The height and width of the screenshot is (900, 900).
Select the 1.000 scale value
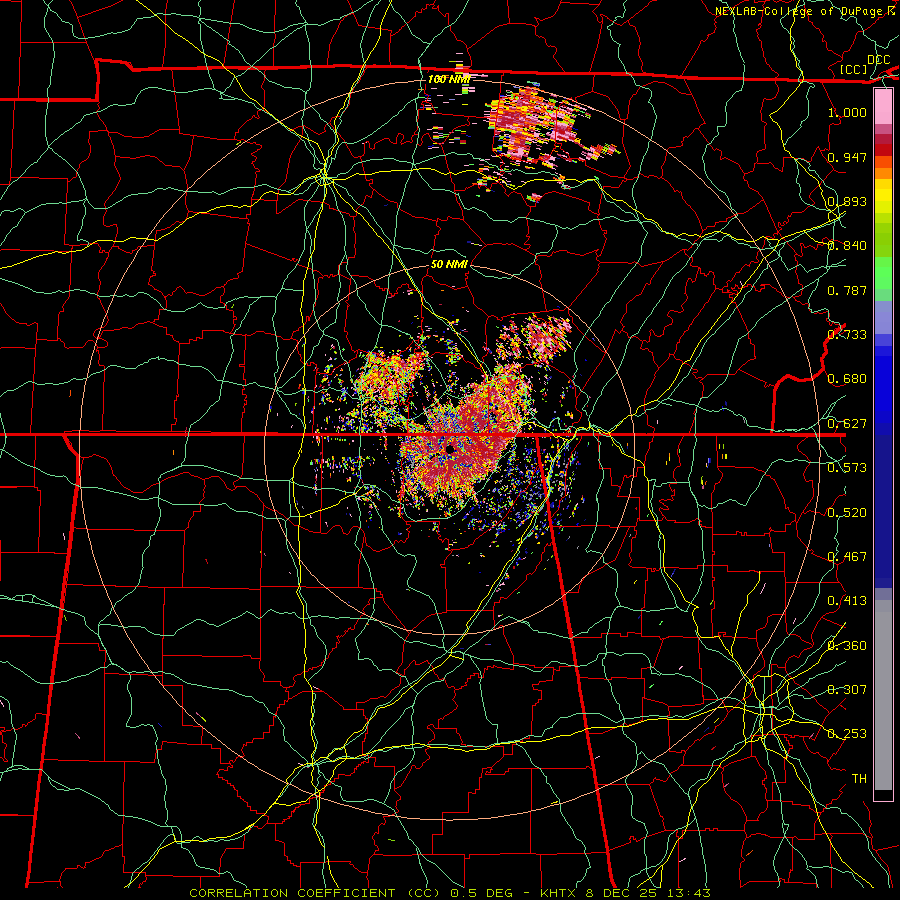pos(847,112)
